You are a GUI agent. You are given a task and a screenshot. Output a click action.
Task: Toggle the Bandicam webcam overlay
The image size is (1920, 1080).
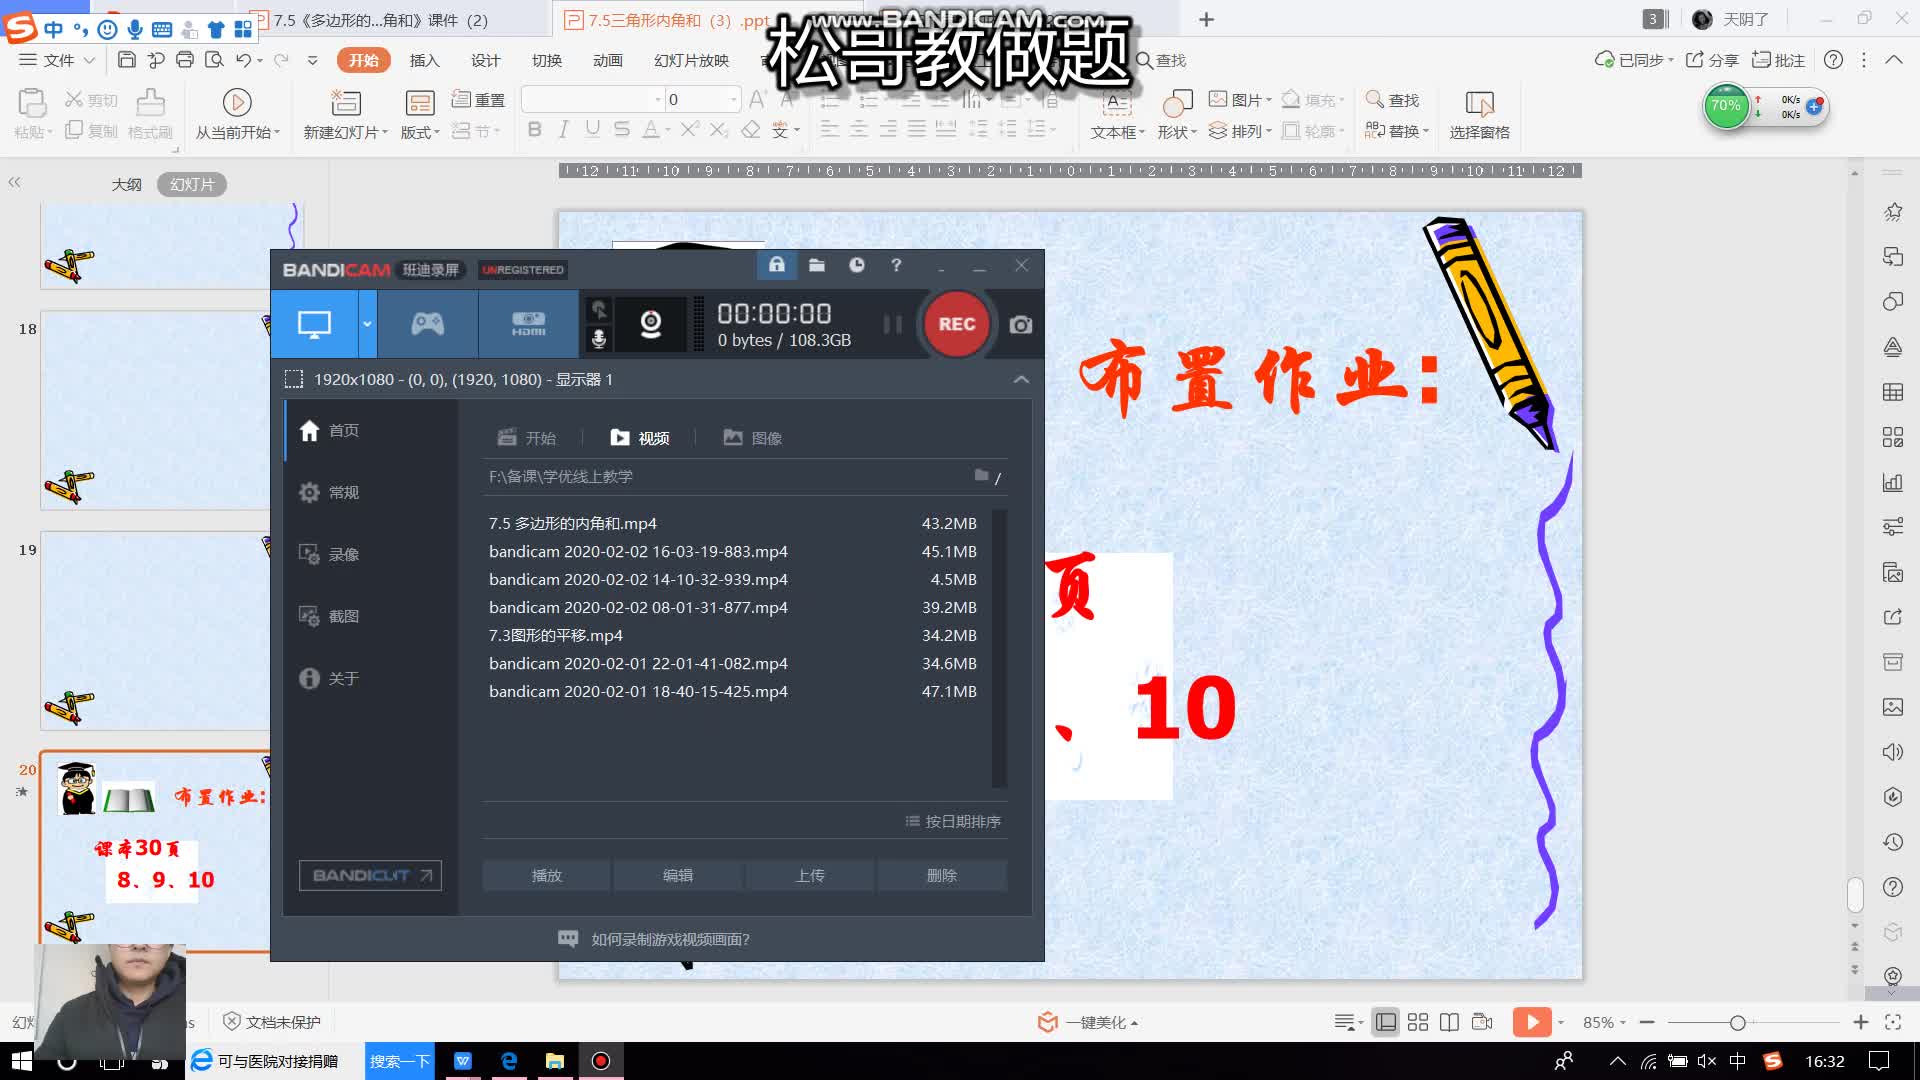(651, 324)
